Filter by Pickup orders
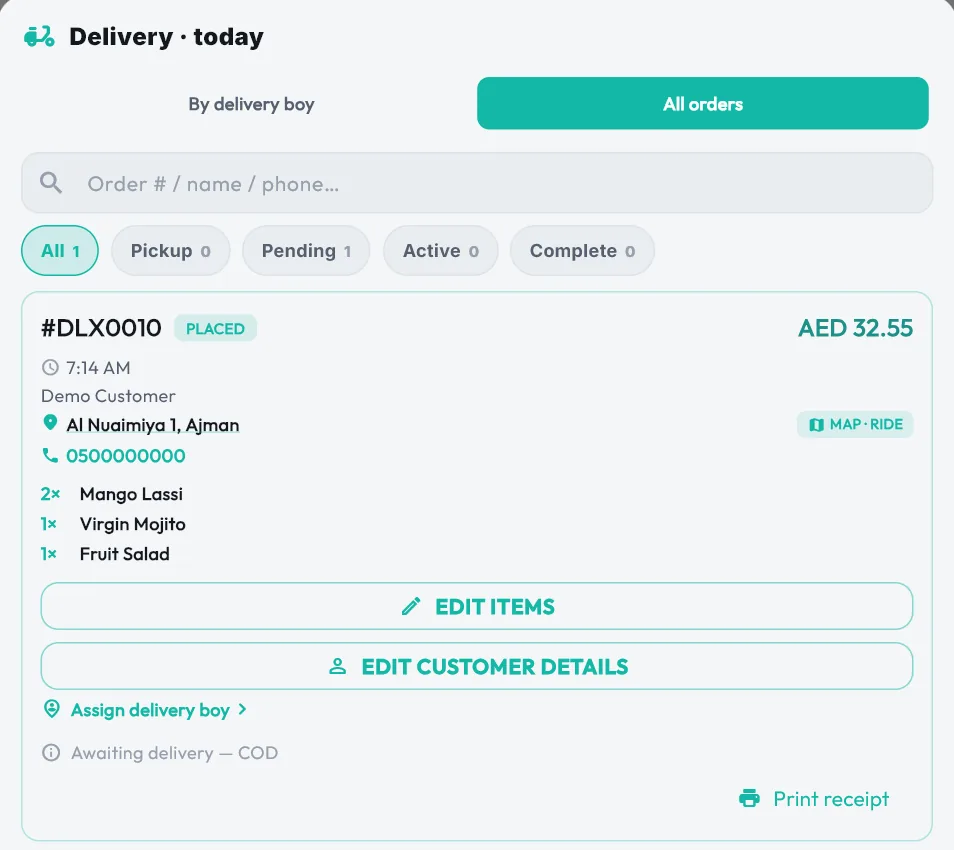Viewport: 954px width, 850px height. pyautogui.click(x=170, y=251)
